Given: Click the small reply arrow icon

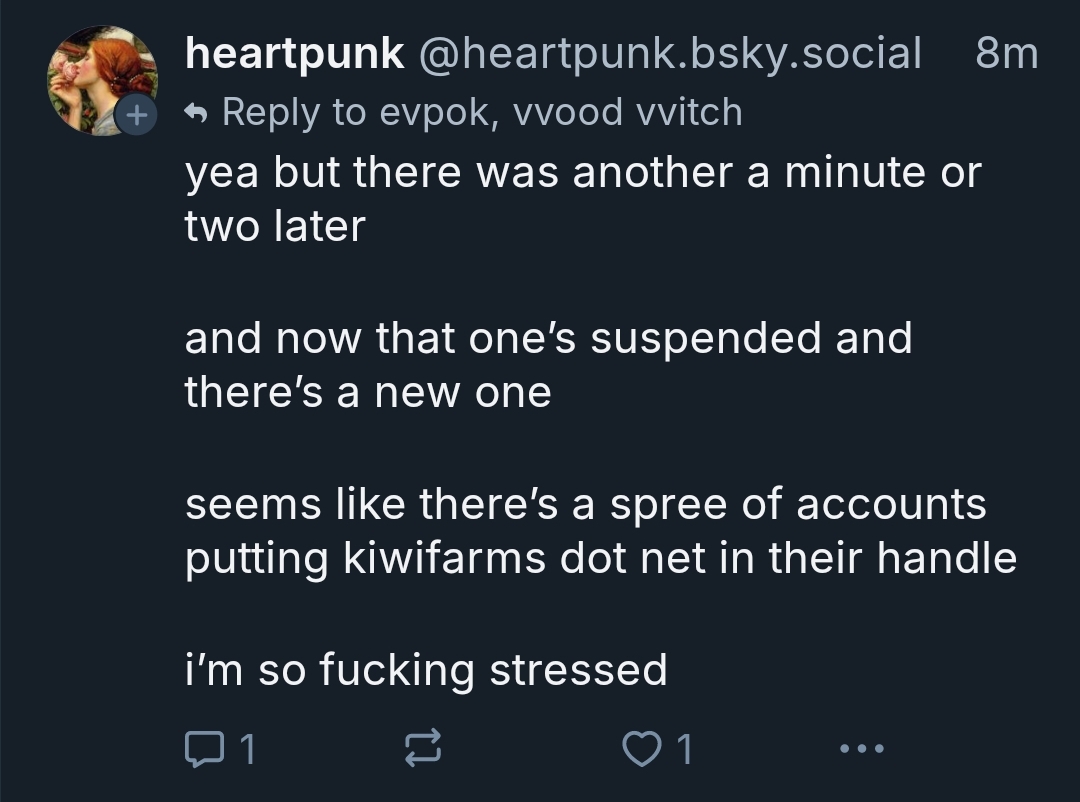Looking at the screenshot, I should [198, 112].
